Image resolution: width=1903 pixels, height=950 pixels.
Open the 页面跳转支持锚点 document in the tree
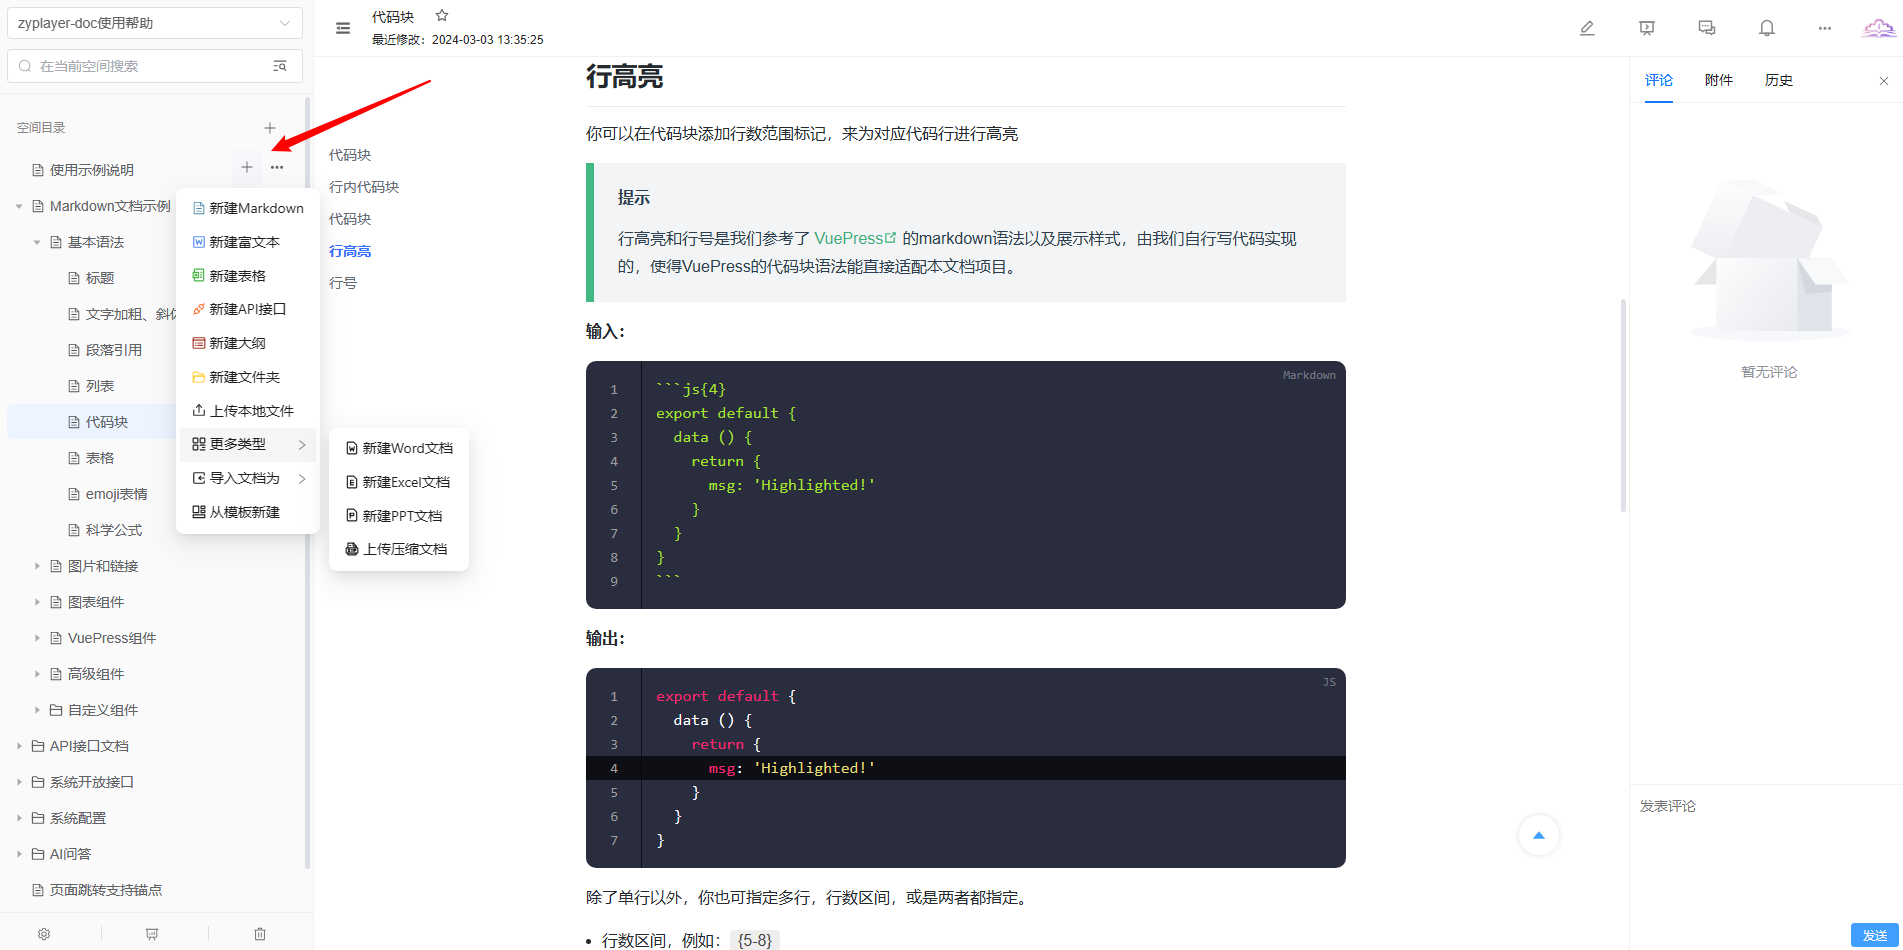(x=106, y=890)
